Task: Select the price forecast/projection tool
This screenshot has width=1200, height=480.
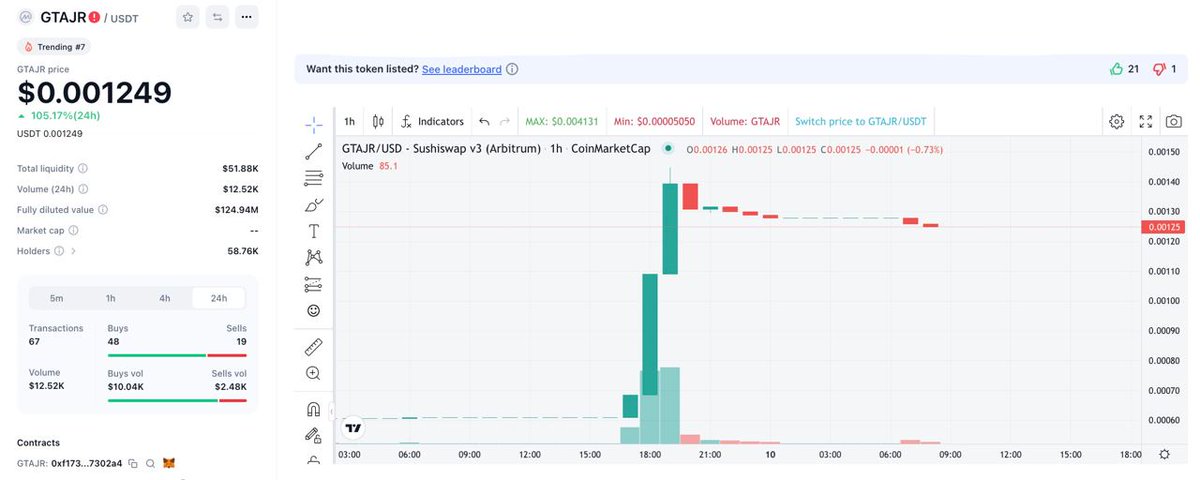Action: (x=314, y=284)
